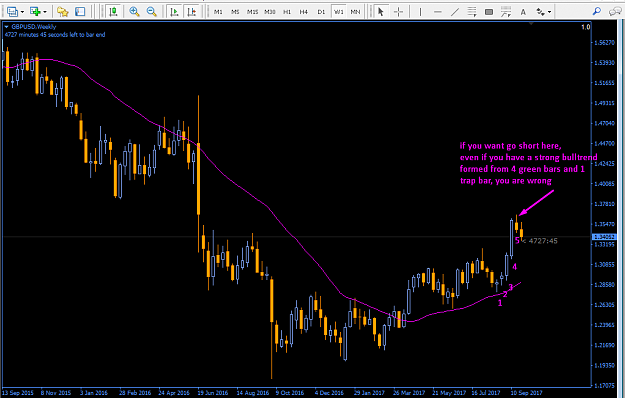
Task: Pick the horizontal line tool
Action: pyautogui.click(x=438, y=12)
